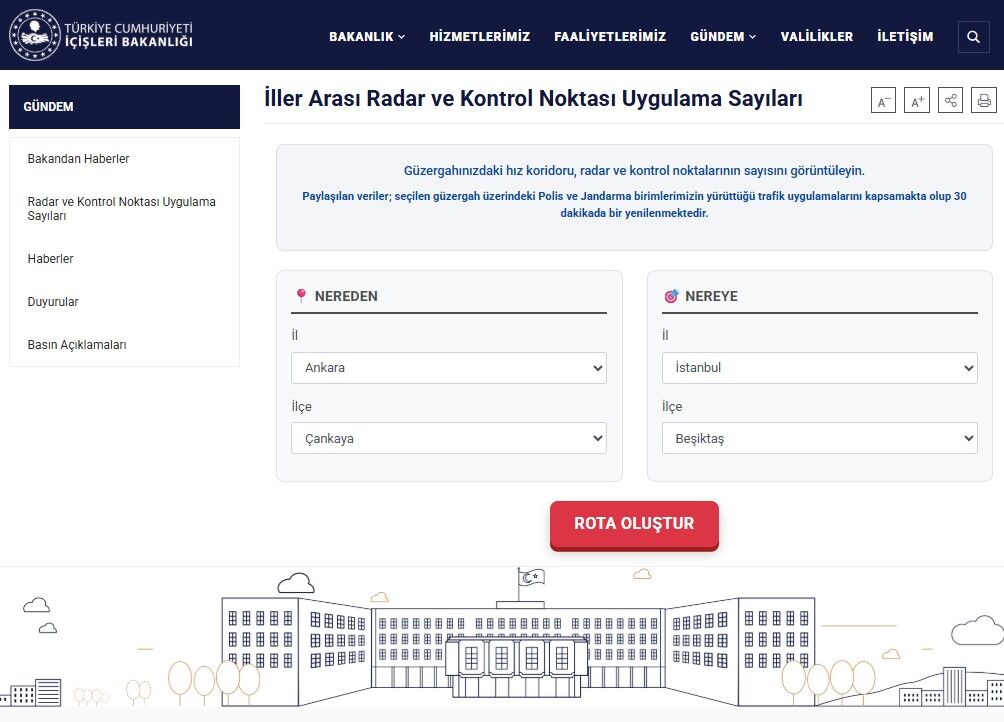Click the search magnifier icon in header
Image resolution: width=1004 pixels, height=722 pixels.
point(972,37)
